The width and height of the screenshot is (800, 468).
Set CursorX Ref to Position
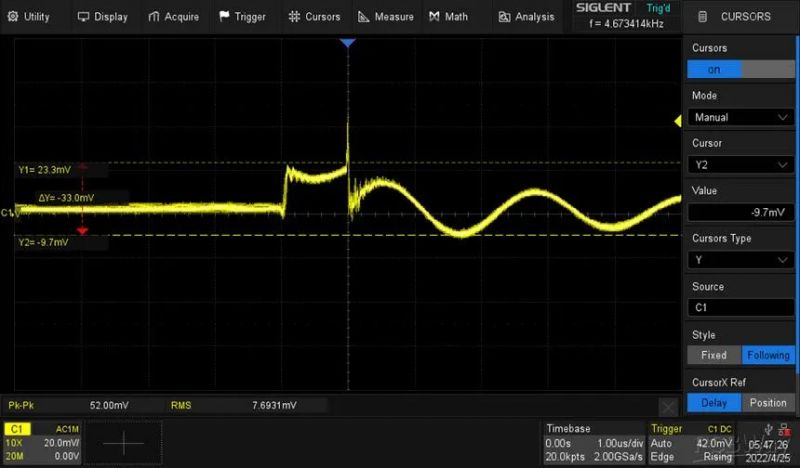(x=768, y=403)
